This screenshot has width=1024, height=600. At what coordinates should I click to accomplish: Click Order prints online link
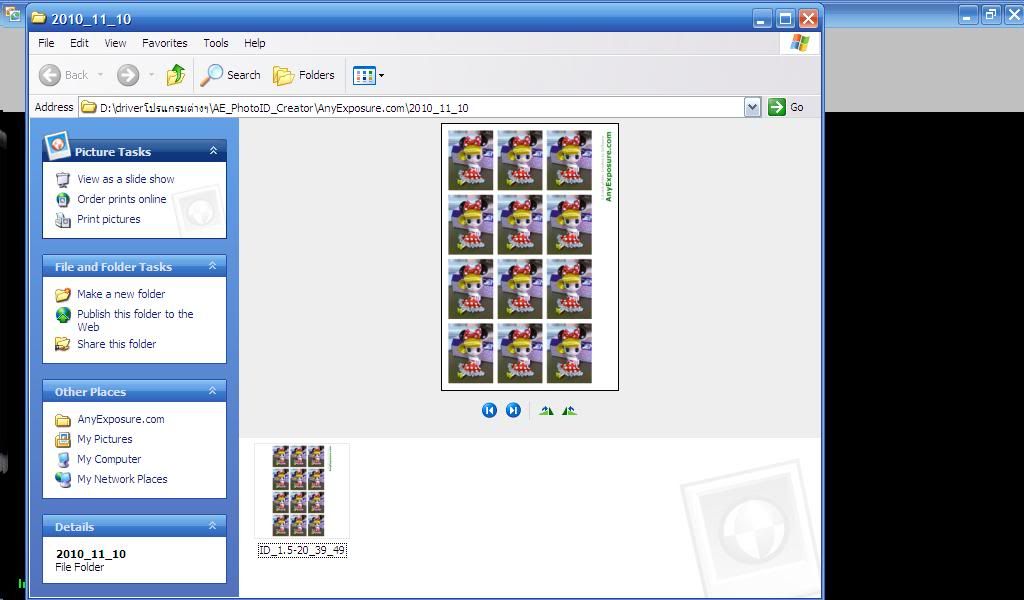pyautogui.click(x=121, y=199)
